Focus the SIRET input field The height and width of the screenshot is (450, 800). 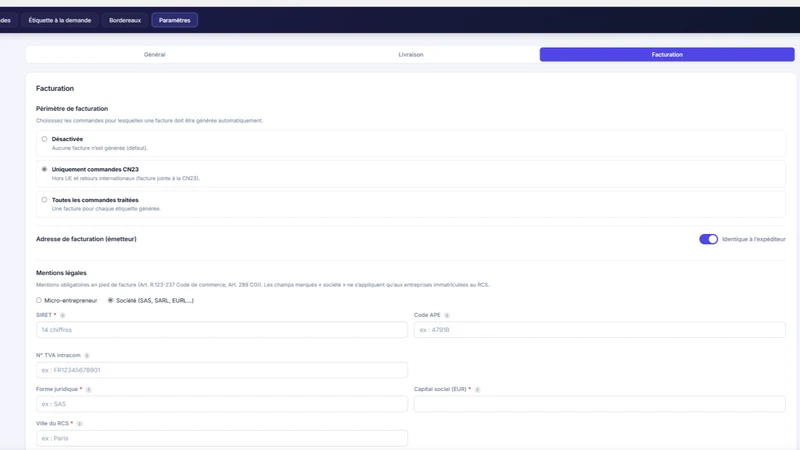[222, 330]
